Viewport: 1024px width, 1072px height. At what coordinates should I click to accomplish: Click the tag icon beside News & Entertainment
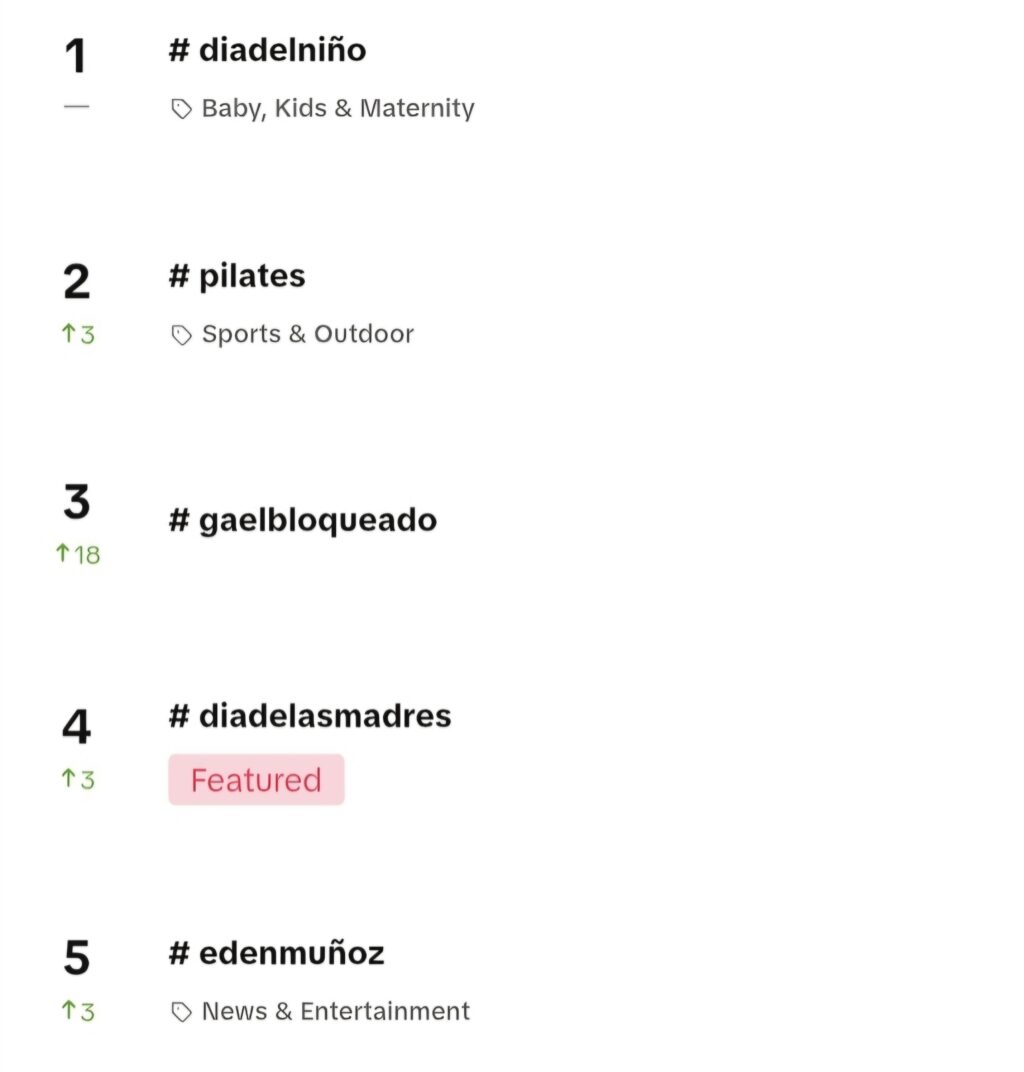pos(181,1012)
